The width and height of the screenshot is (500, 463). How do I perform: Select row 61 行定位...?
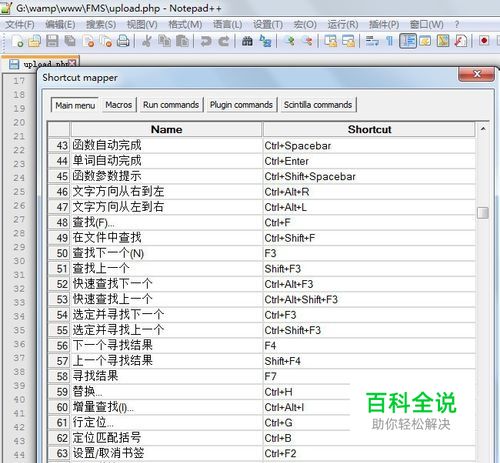point(262,423)
